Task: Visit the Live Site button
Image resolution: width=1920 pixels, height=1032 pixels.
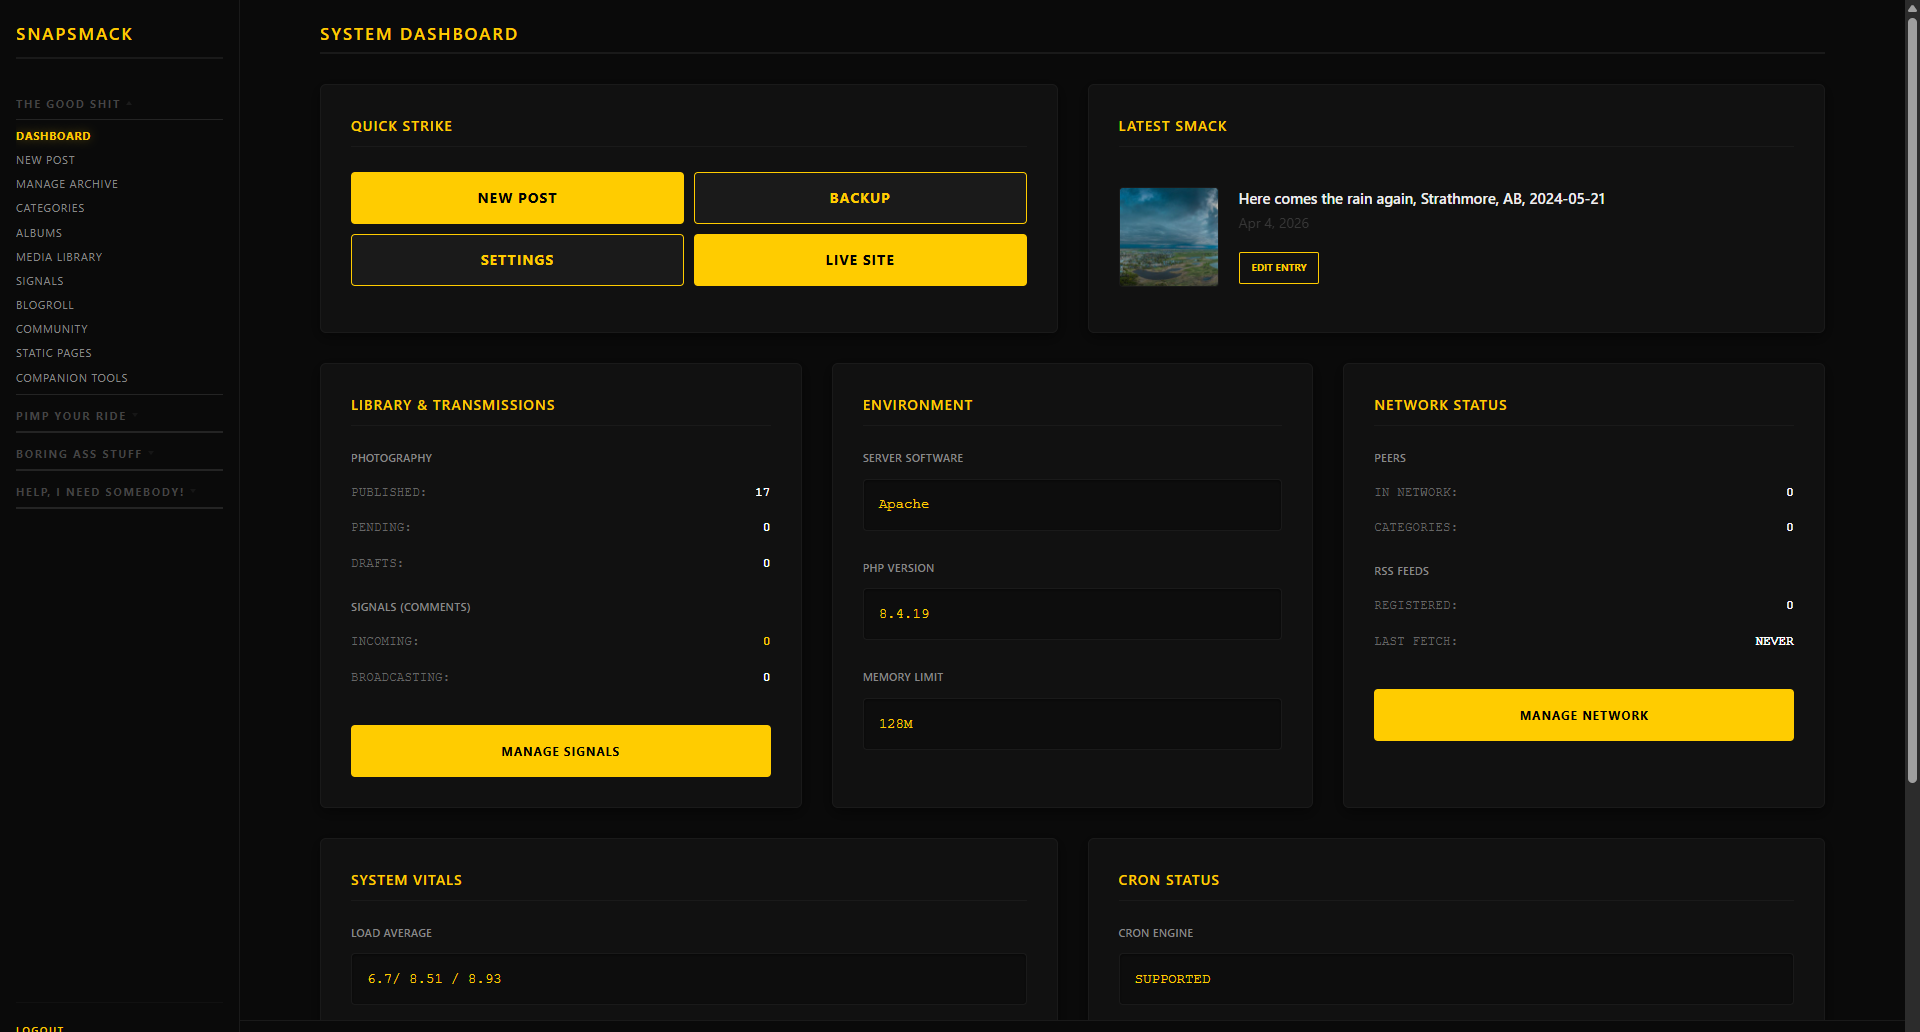Action: [860, 260]
